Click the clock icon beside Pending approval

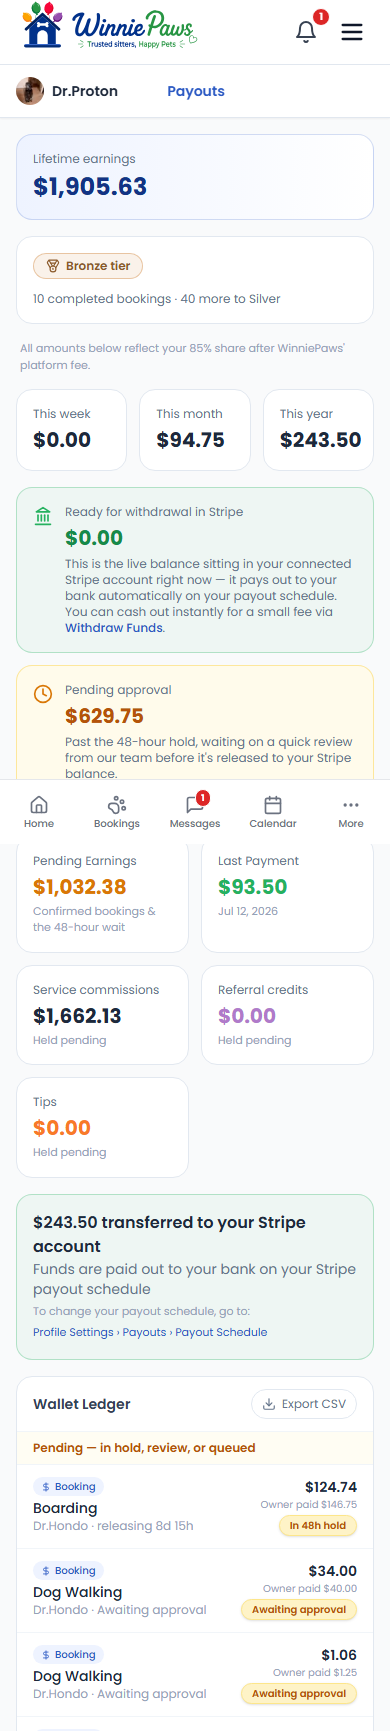tap(42, 694)
